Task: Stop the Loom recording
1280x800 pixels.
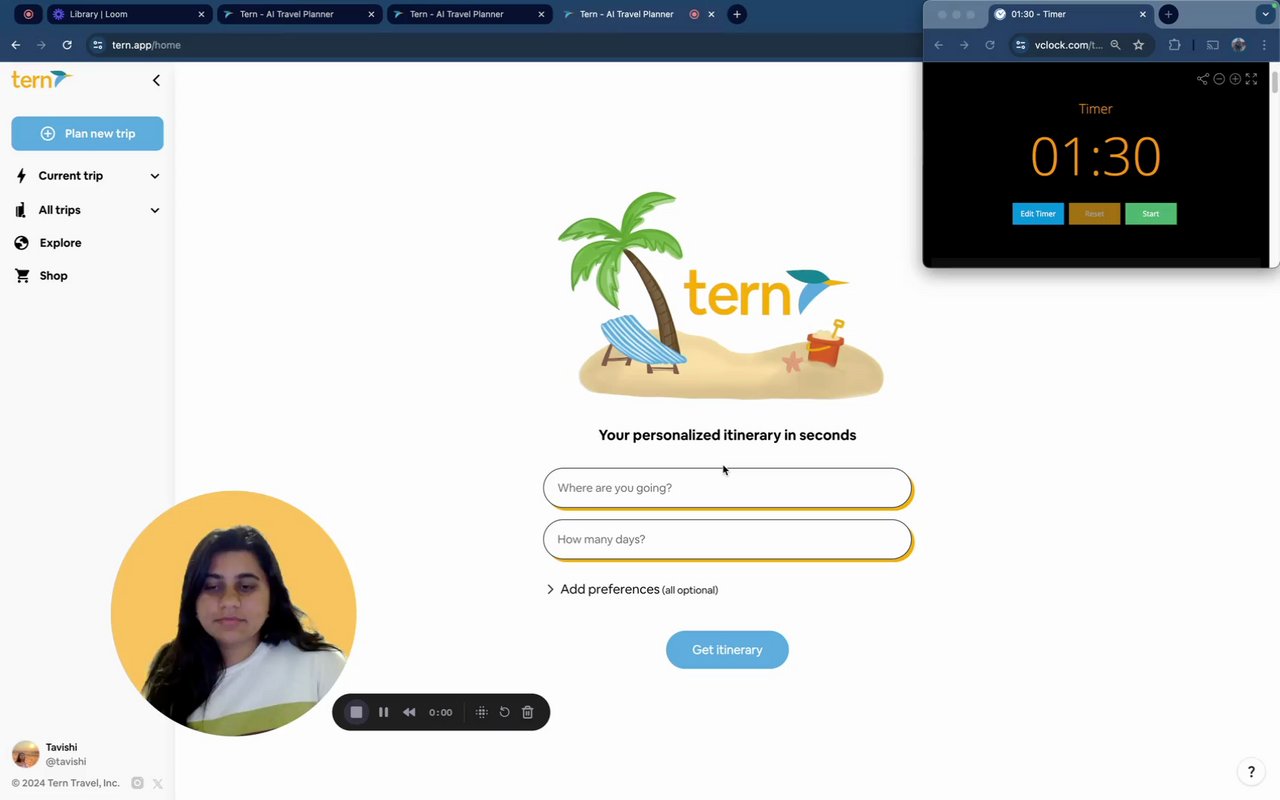Action: coord(356,712)
